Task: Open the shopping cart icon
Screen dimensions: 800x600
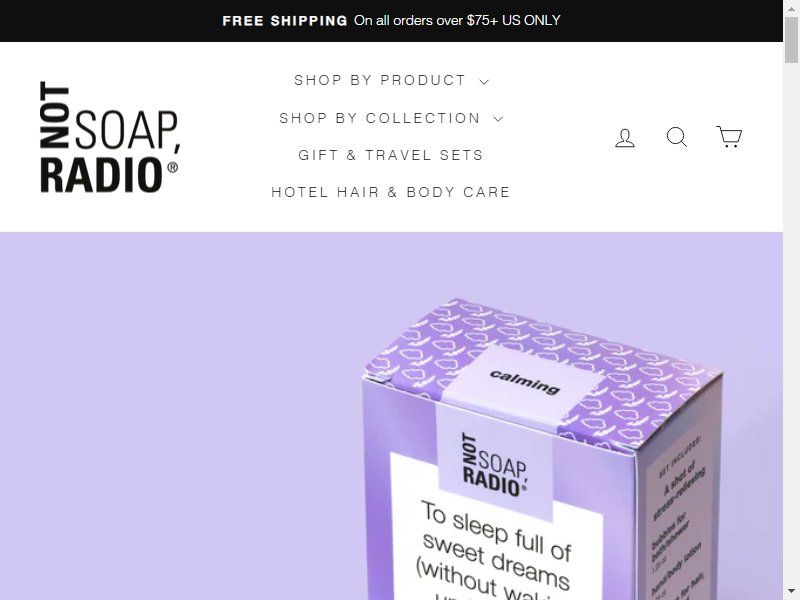Action: [729, 137]
